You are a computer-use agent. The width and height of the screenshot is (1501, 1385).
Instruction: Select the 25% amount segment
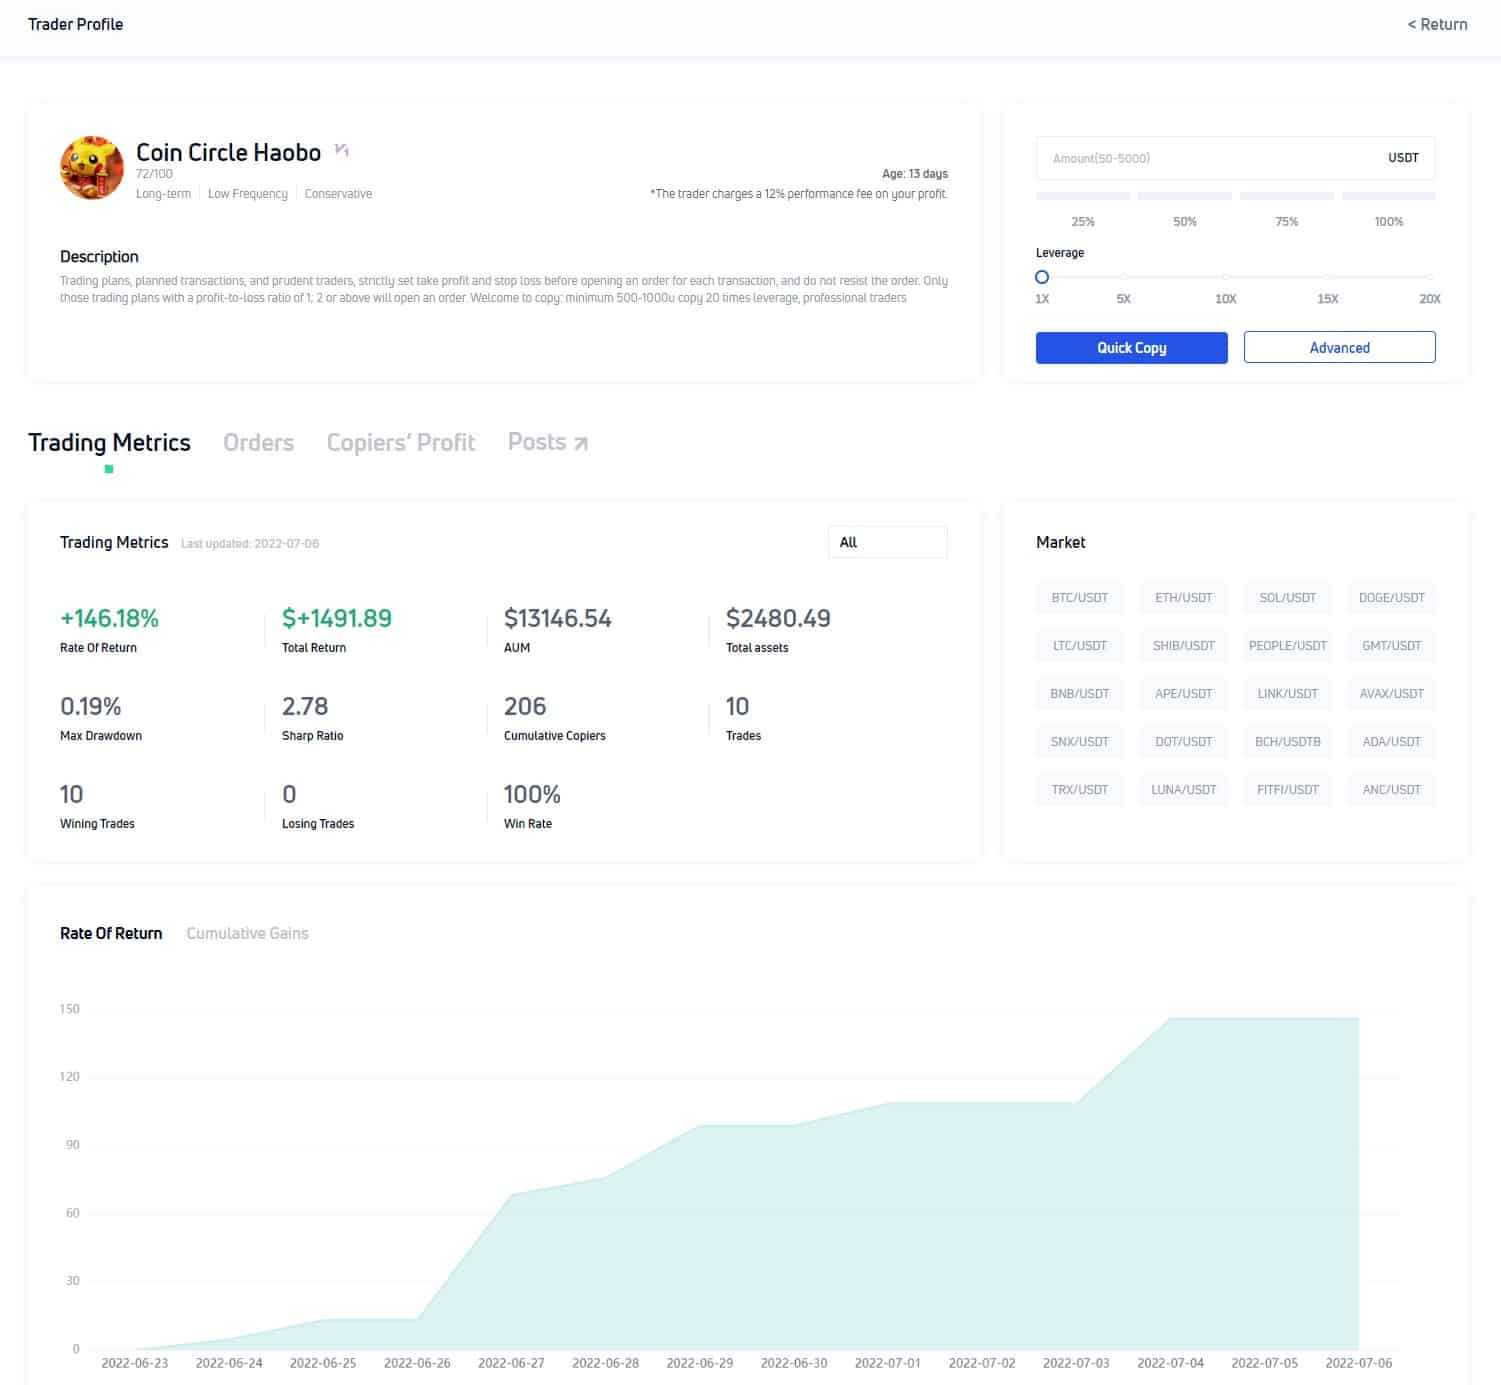pos(1083,197)
